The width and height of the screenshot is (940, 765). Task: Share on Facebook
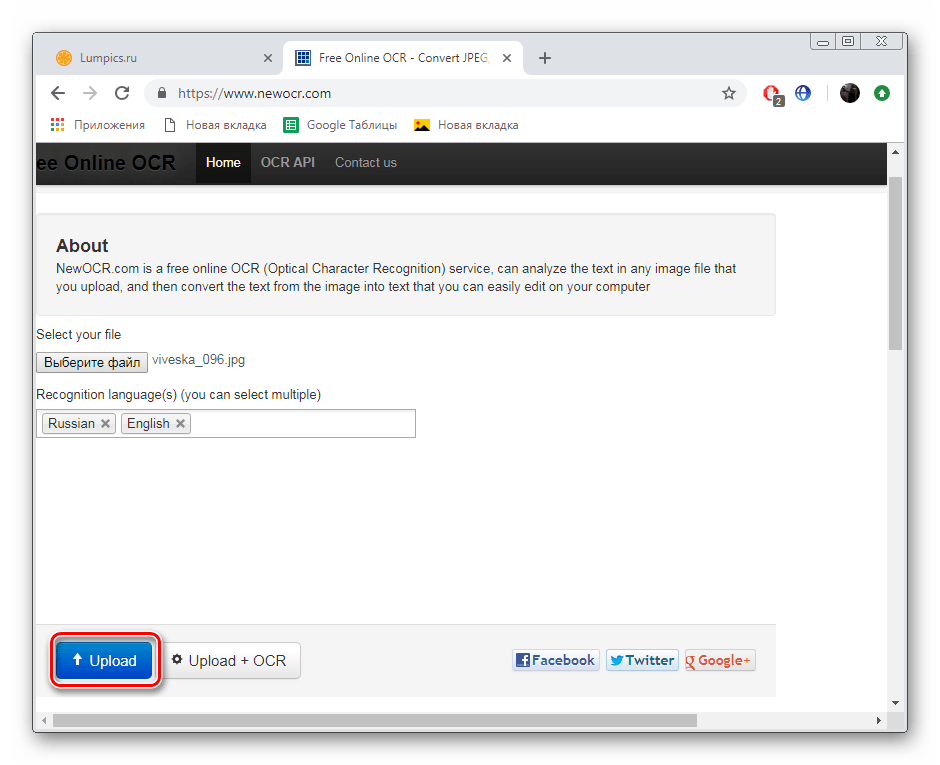[x=556, y=660]
